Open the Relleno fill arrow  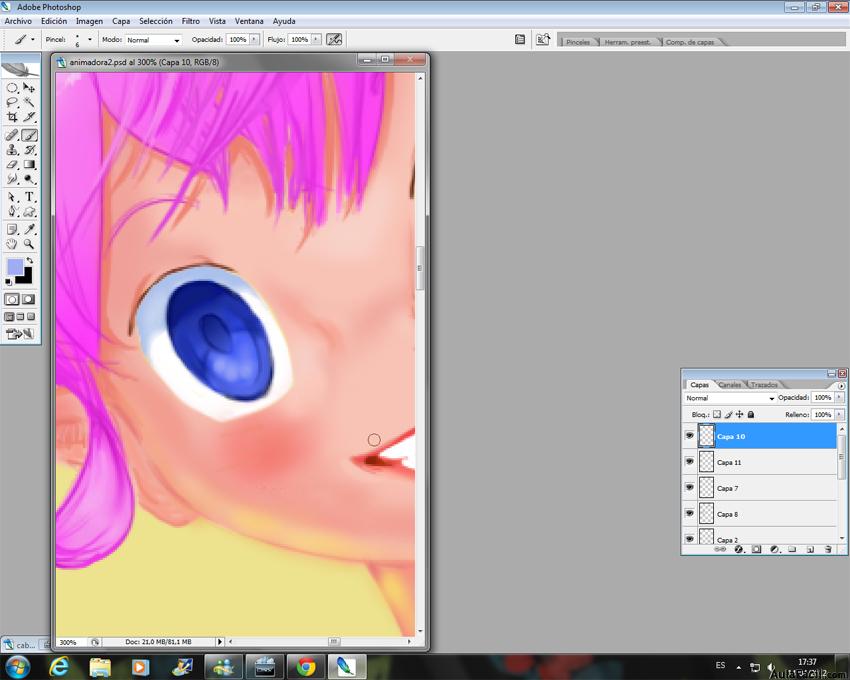(x=839, y=414)
